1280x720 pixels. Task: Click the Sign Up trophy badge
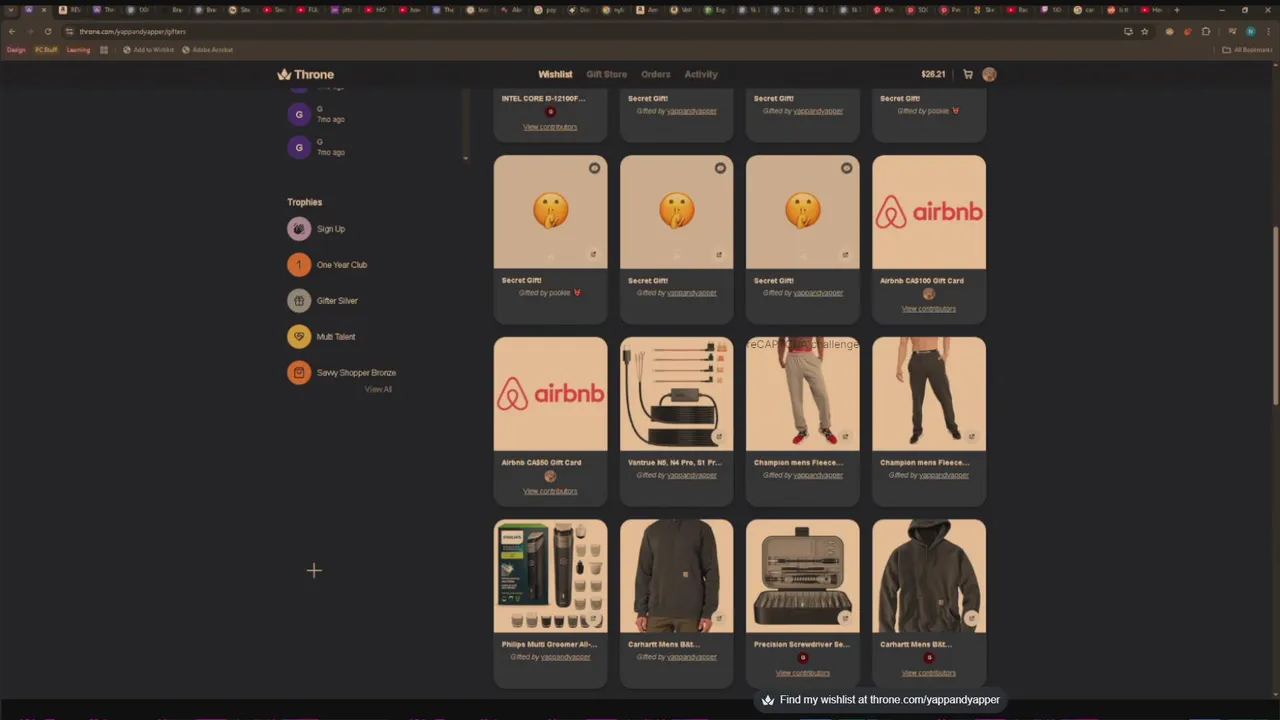pyautogui.click(x=299, y=229)
